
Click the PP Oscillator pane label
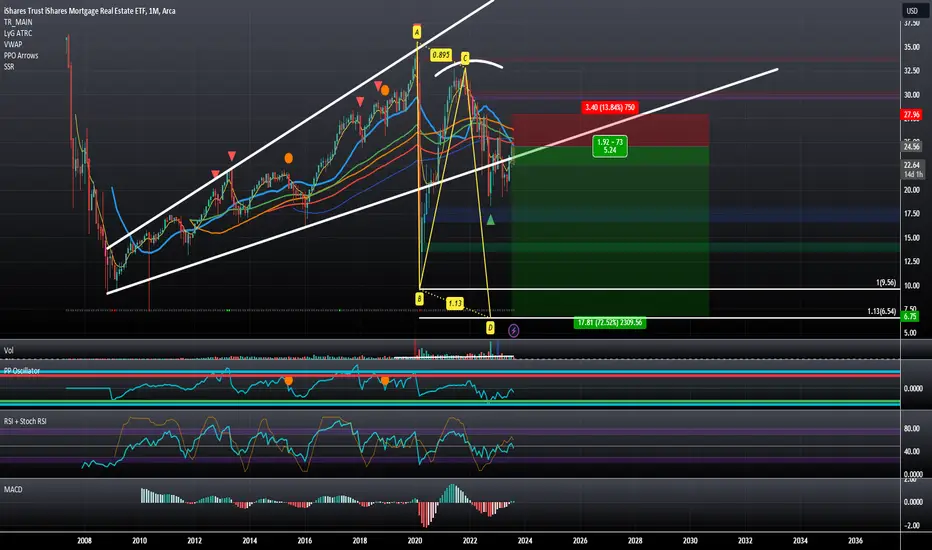tap(22, 370)
